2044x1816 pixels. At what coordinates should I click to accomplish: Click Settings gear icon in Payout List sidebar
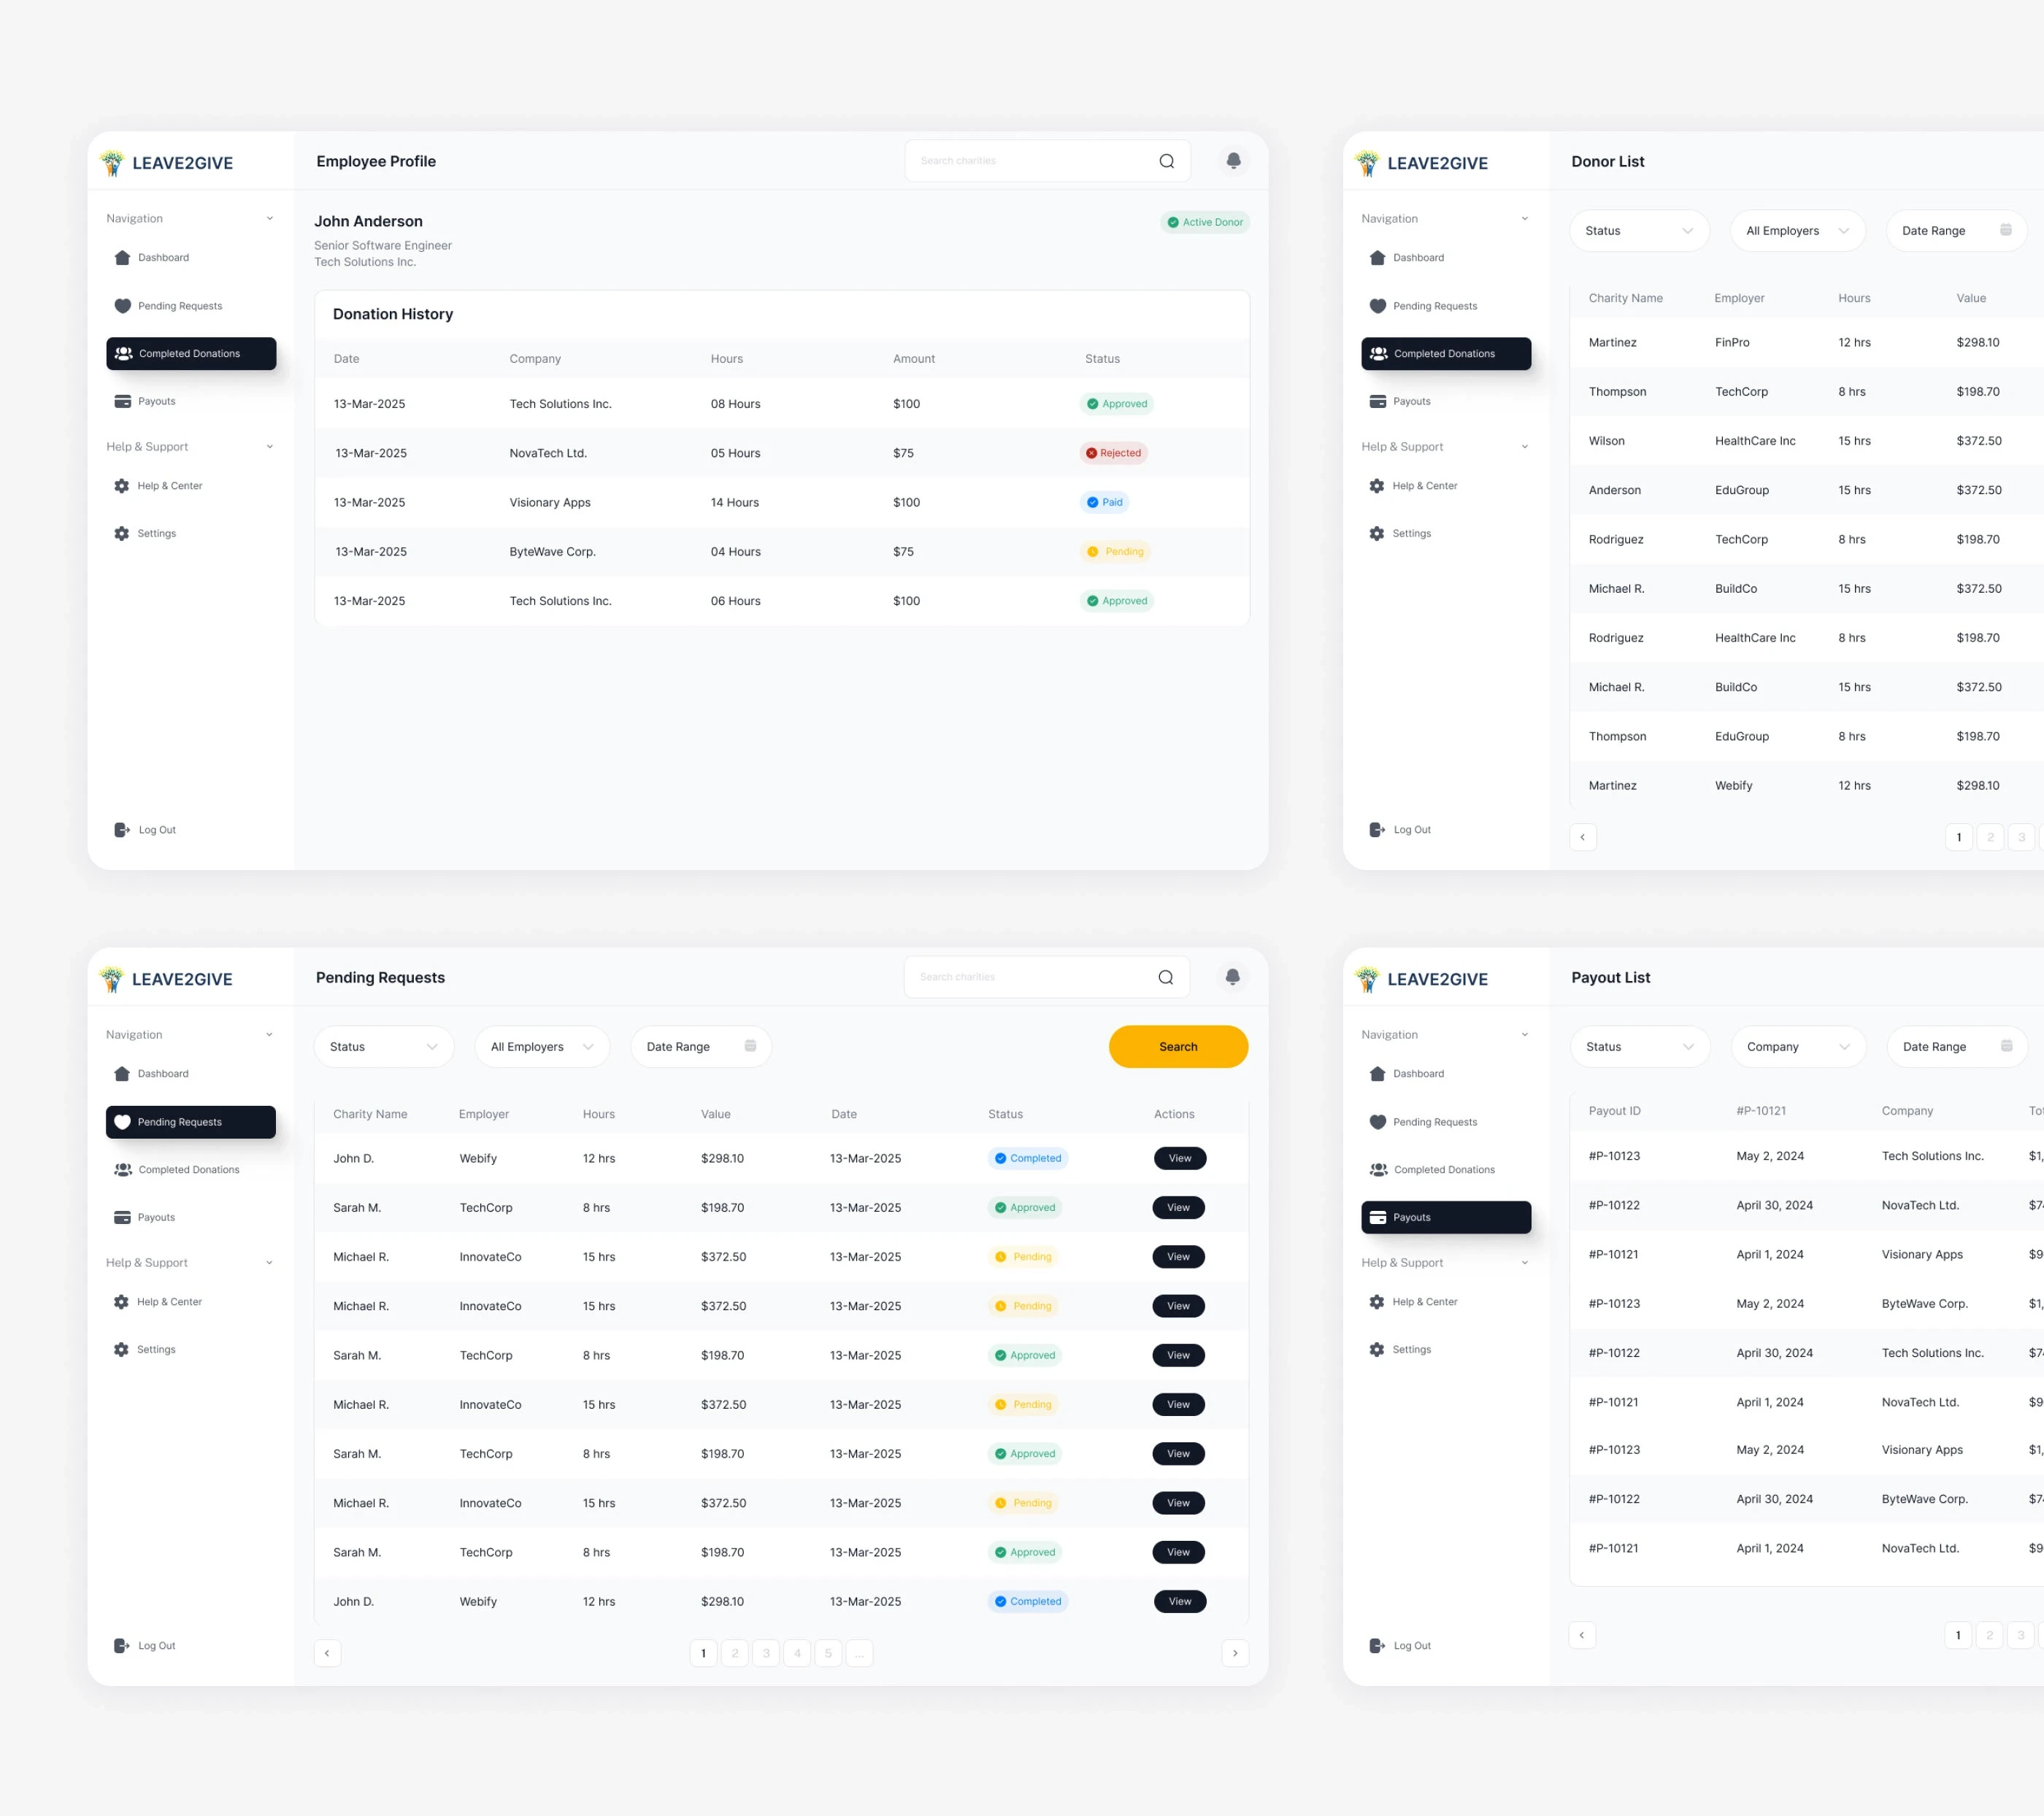click(x=1376, y=1350)
